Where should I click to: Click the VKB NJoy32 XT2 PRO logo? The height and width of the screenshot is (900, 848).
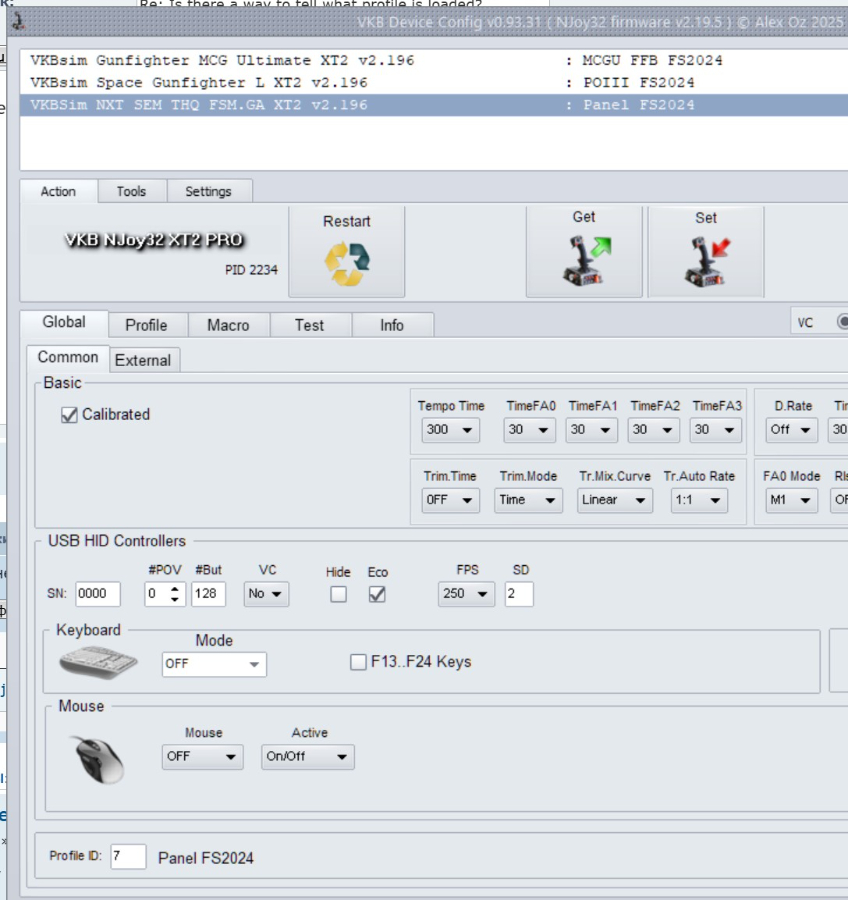(154, 240)
